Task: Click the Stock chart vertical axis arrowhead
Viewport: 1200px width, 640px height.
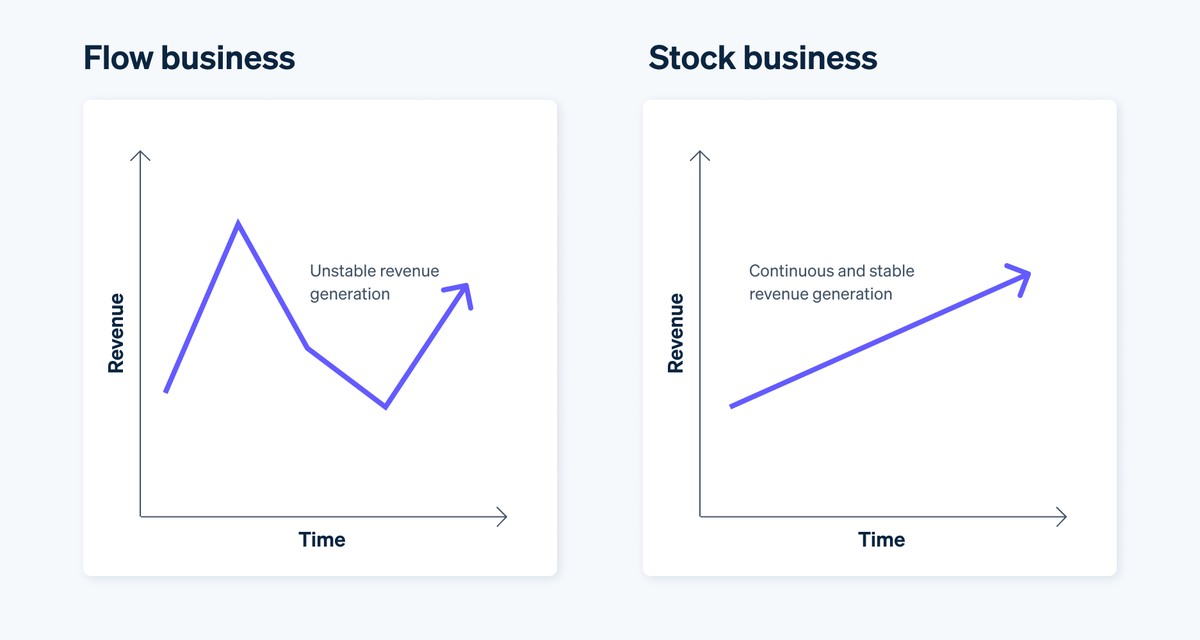Action: click(x=701, y=156)
